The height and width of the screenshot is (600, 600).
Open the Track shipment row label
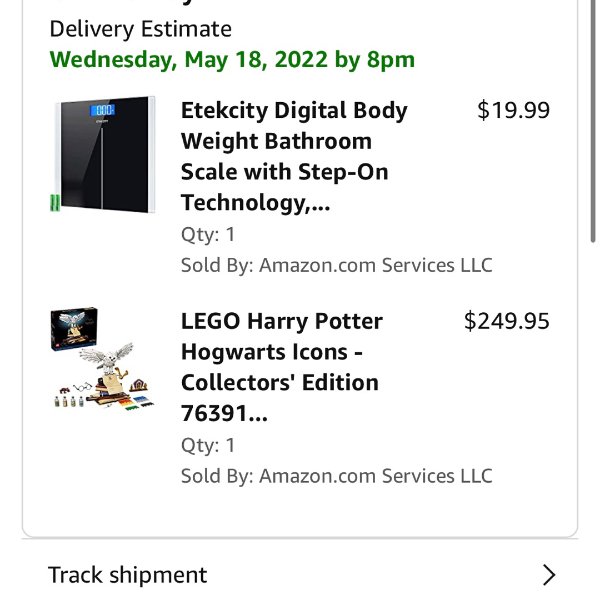tap(127, 575)
